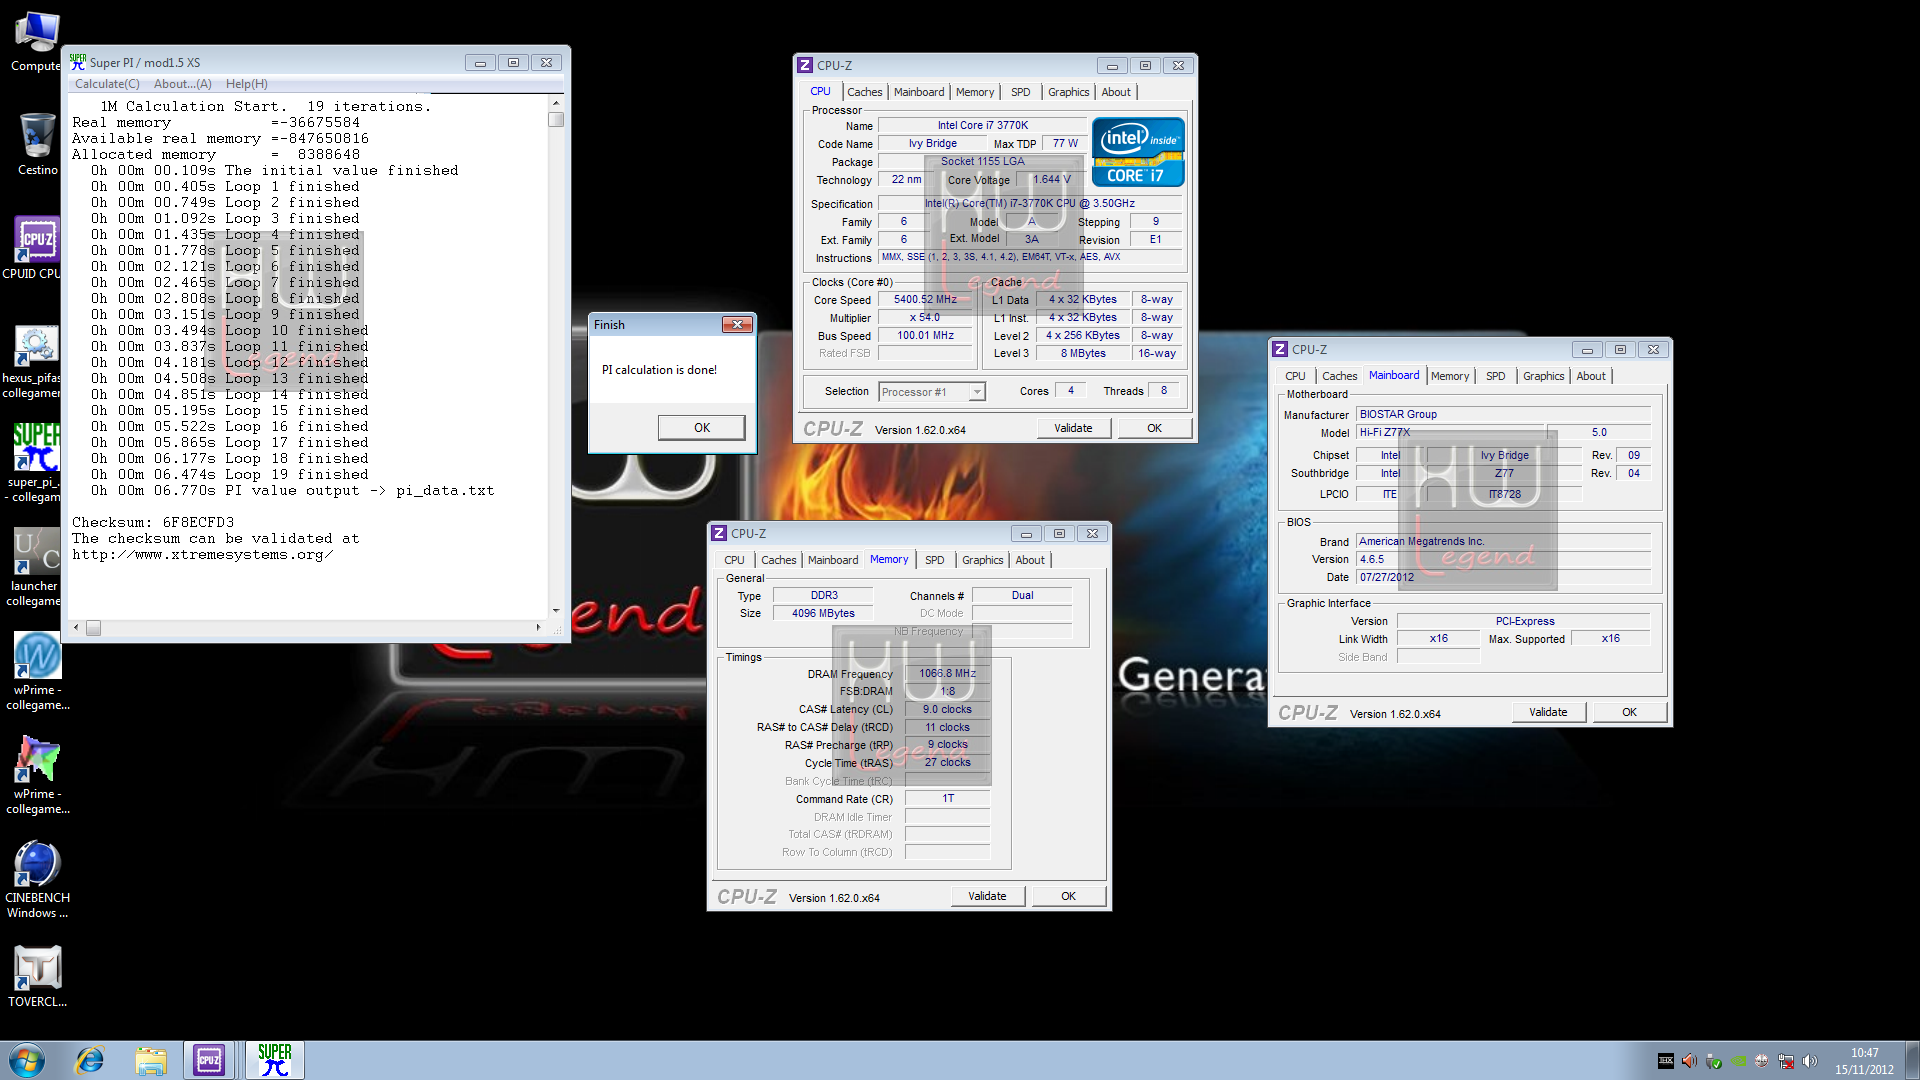Open About tab in top CPU-Z

1116,92
